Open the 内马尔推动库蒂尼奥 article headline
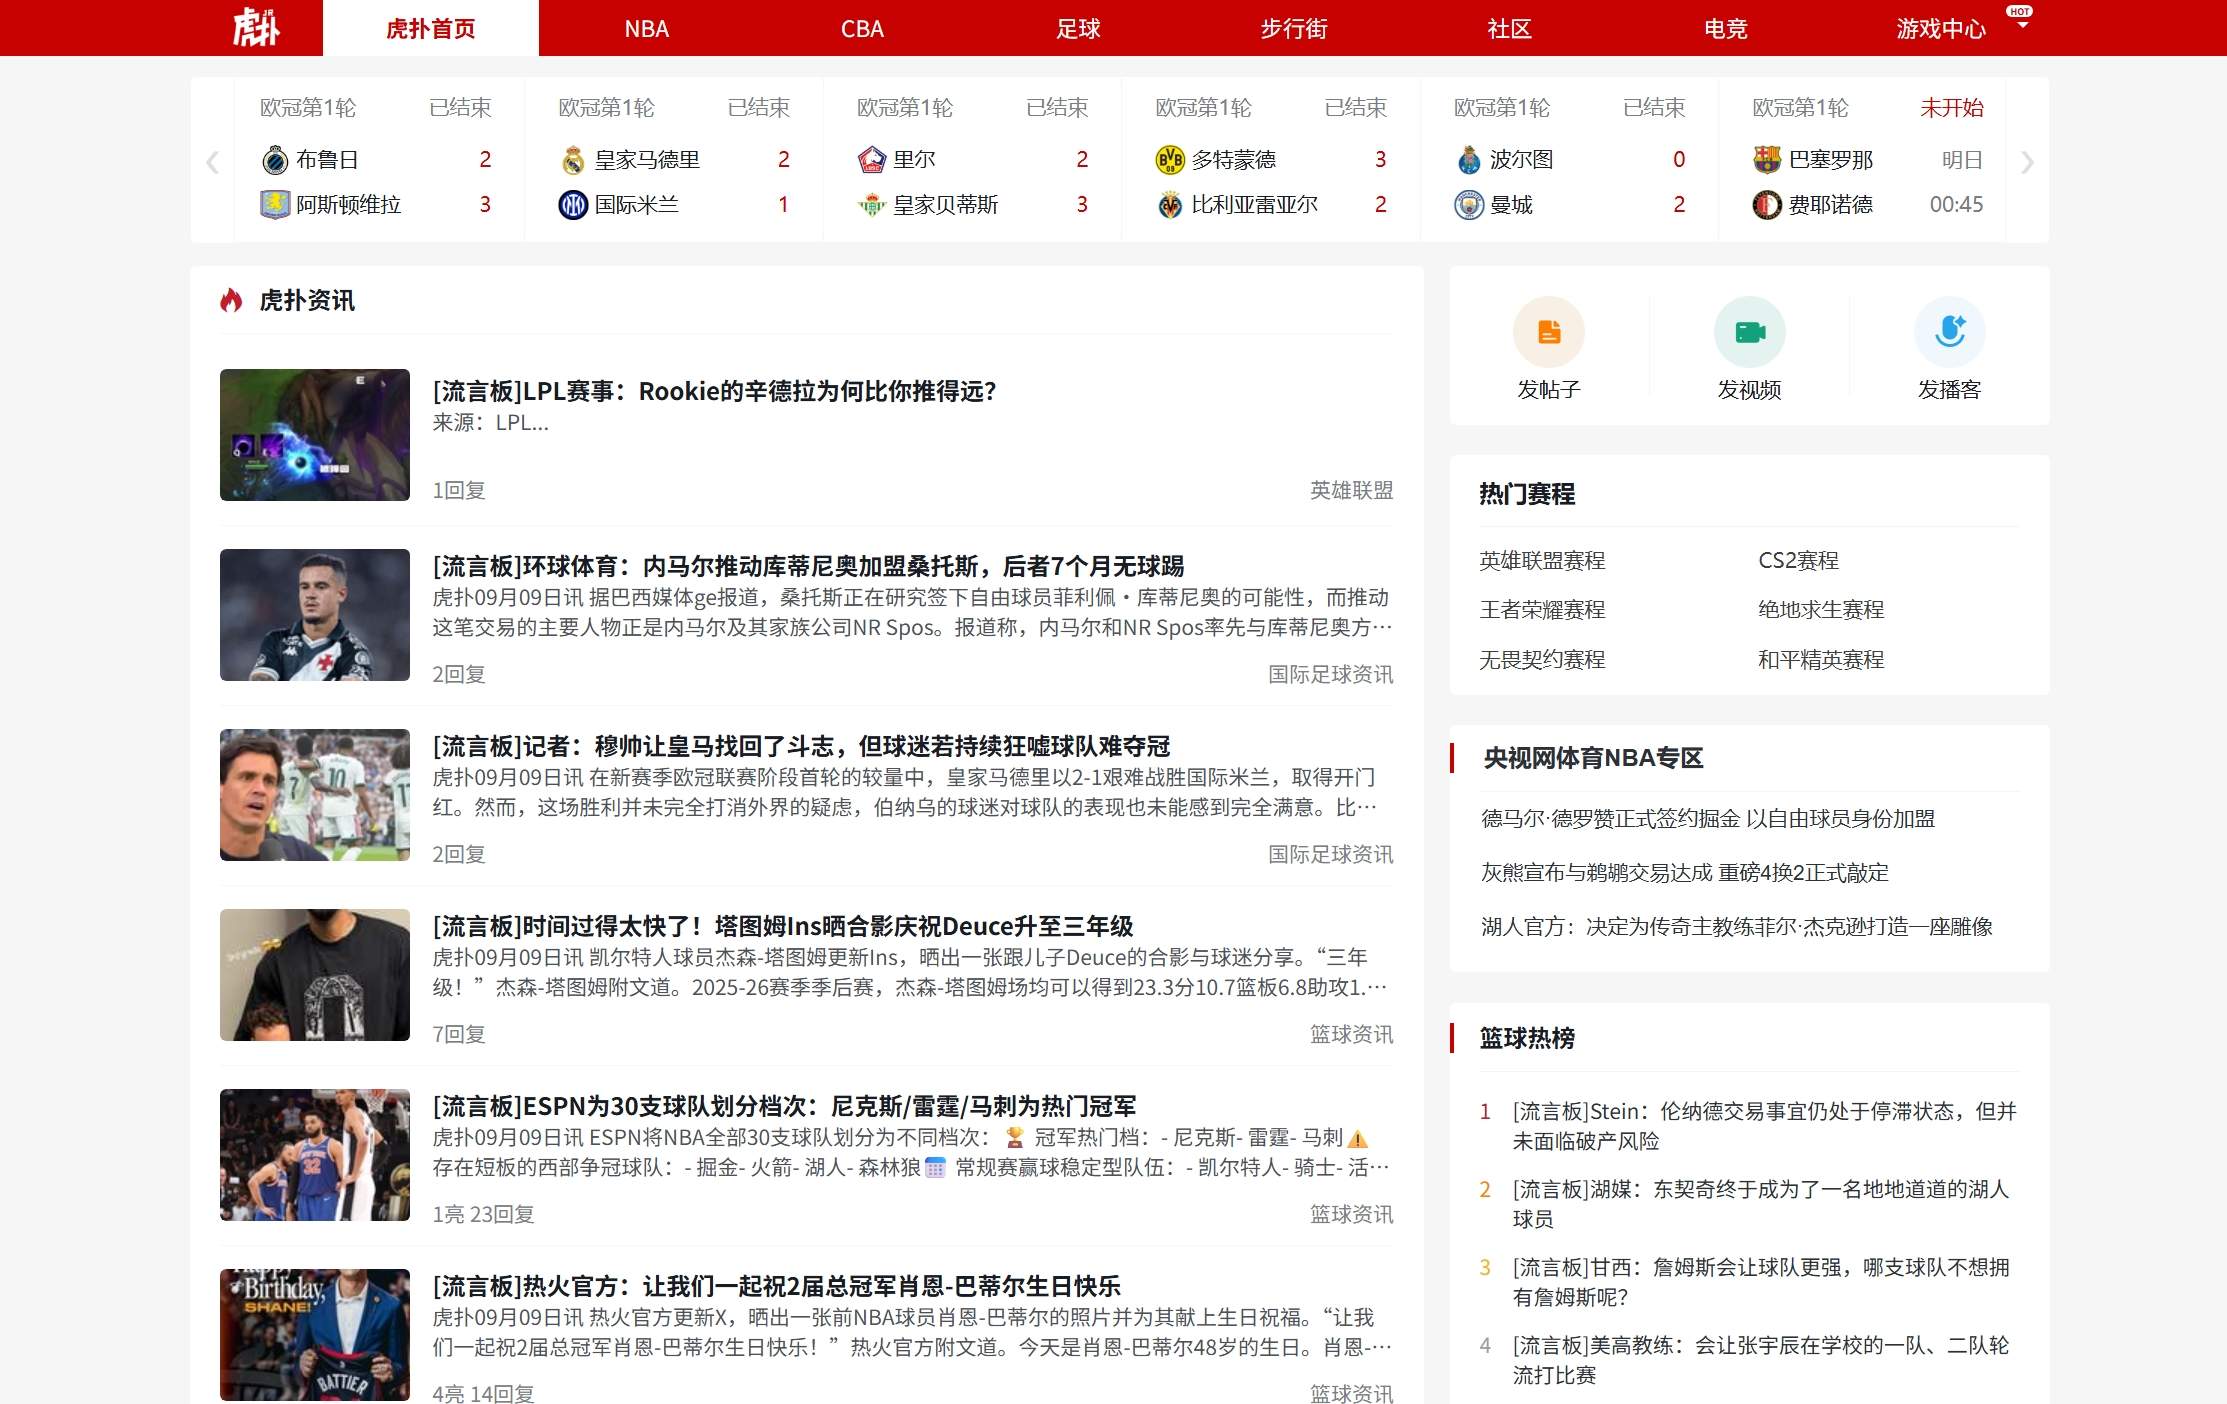 [808, 567]
